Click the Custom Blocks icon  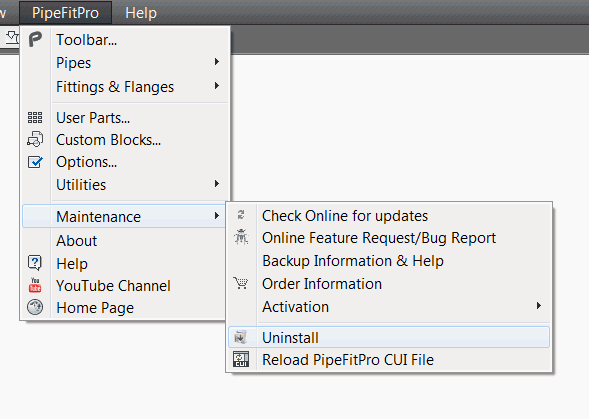coord(35,139)
